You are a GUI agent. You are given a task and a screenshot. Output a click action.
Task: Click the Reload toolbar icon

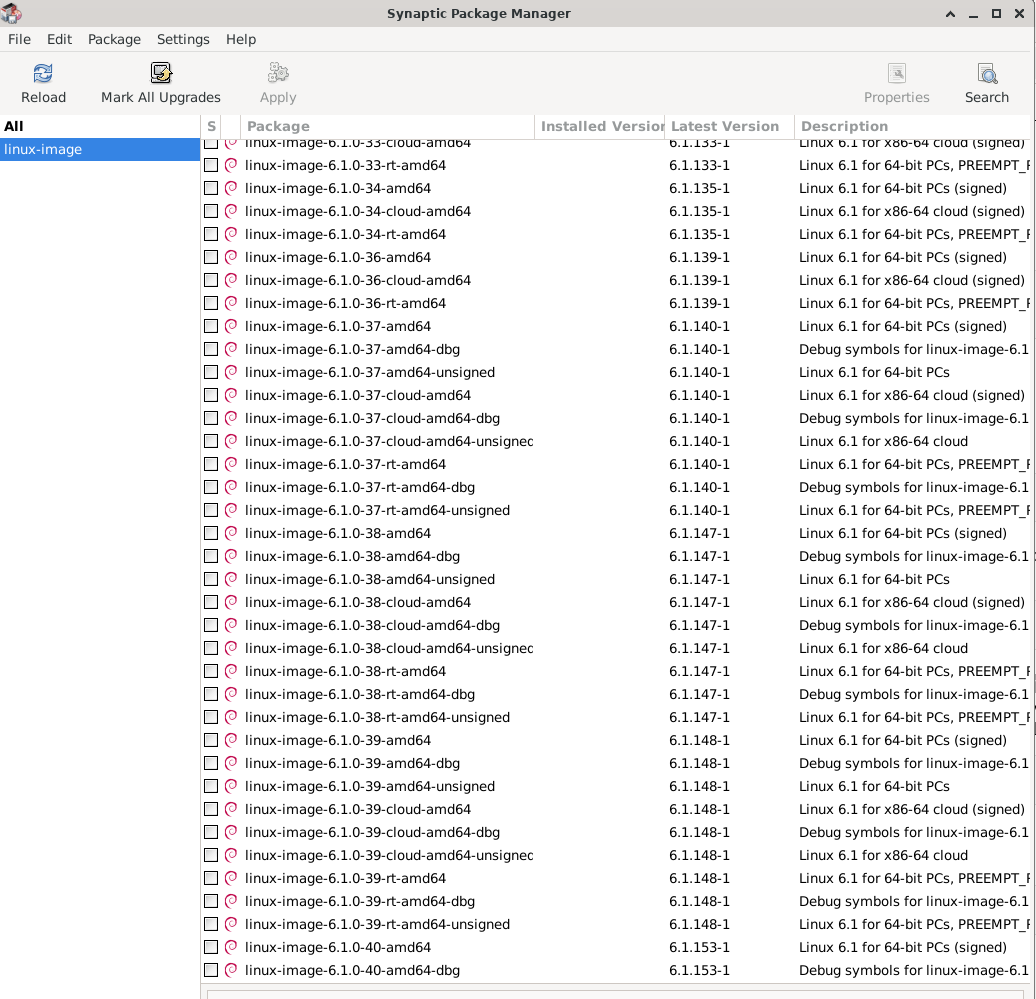(x=43, y=74)
